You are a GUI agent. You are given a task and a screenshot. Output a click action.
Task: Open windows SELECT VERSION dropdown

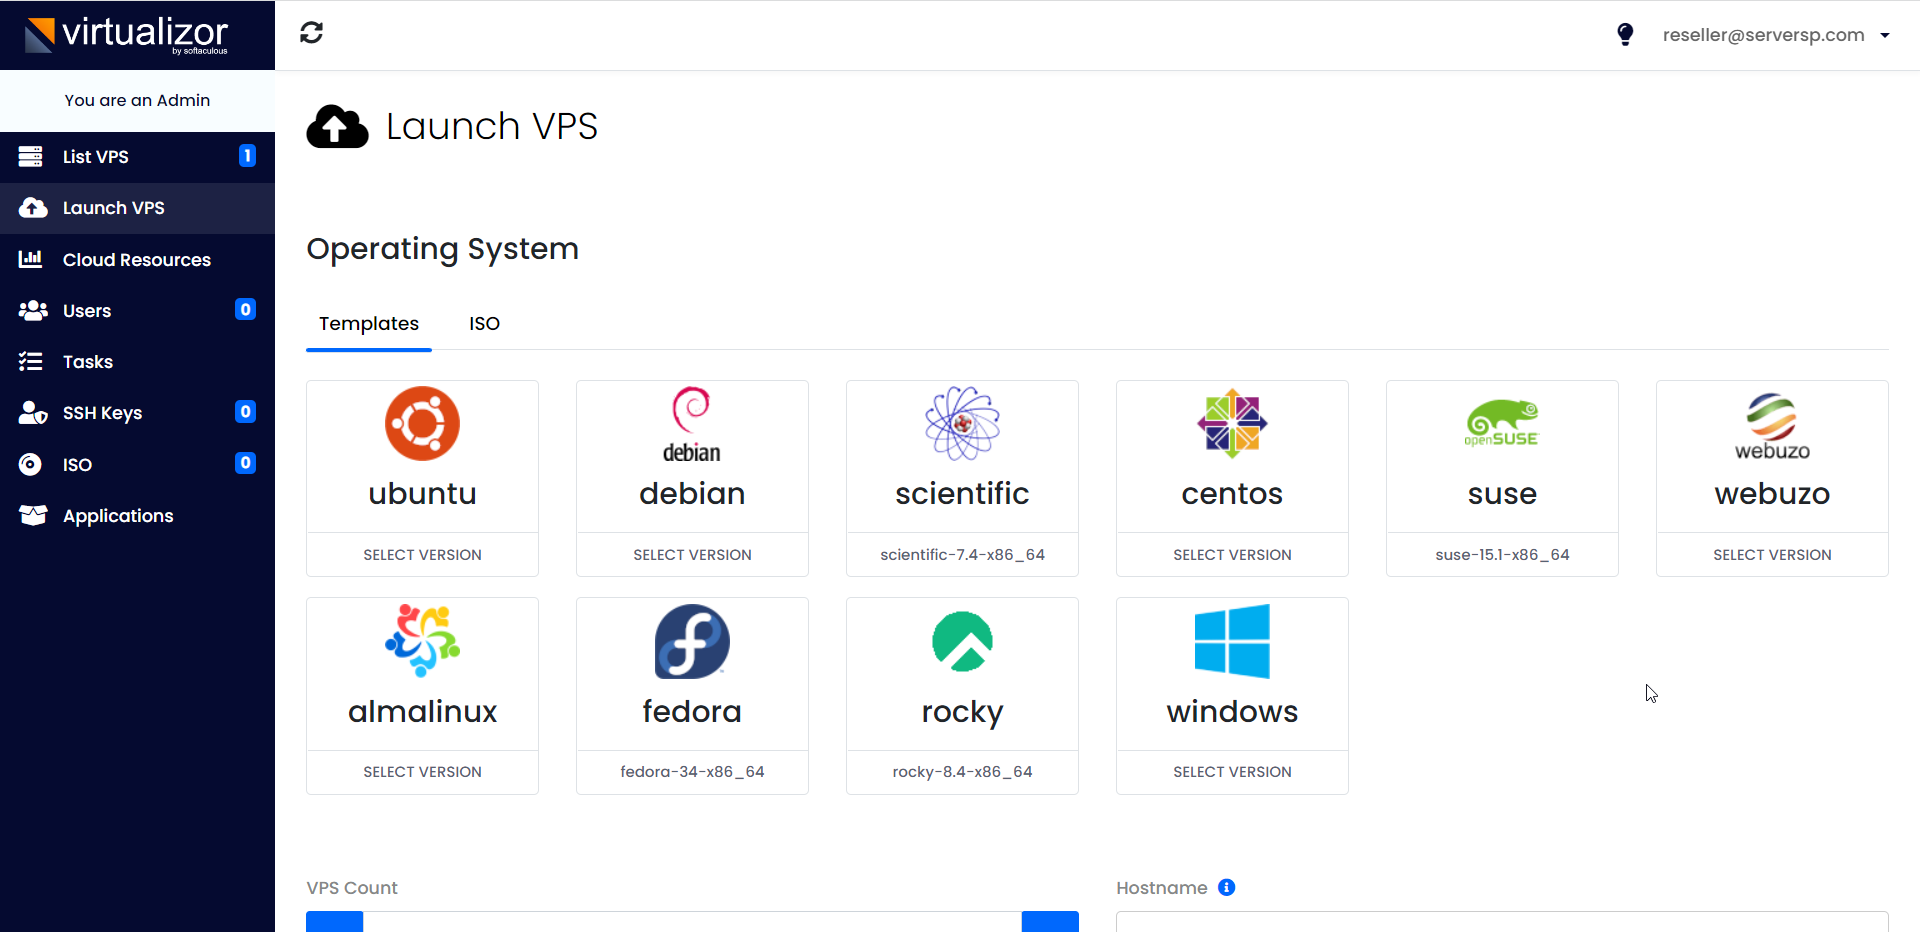1232,772
